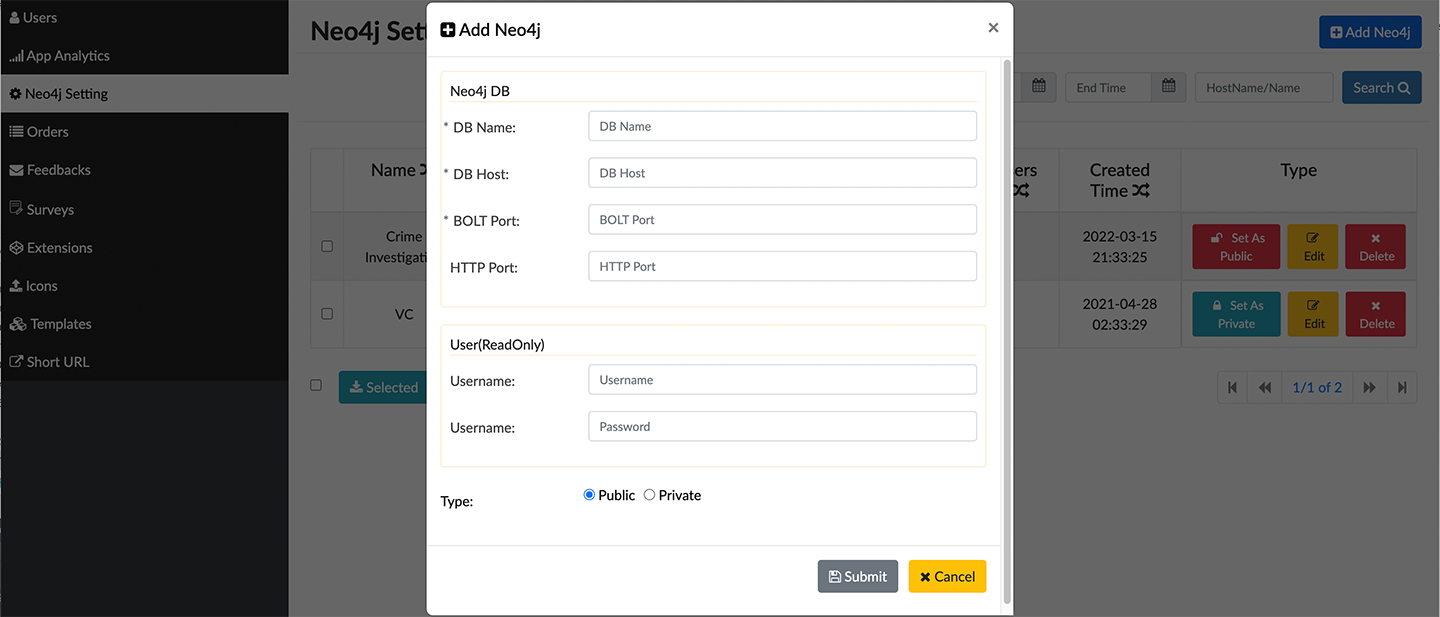Select the Public type radio button
Viewport: 1440px width, 617px height.
coord(589,495)
